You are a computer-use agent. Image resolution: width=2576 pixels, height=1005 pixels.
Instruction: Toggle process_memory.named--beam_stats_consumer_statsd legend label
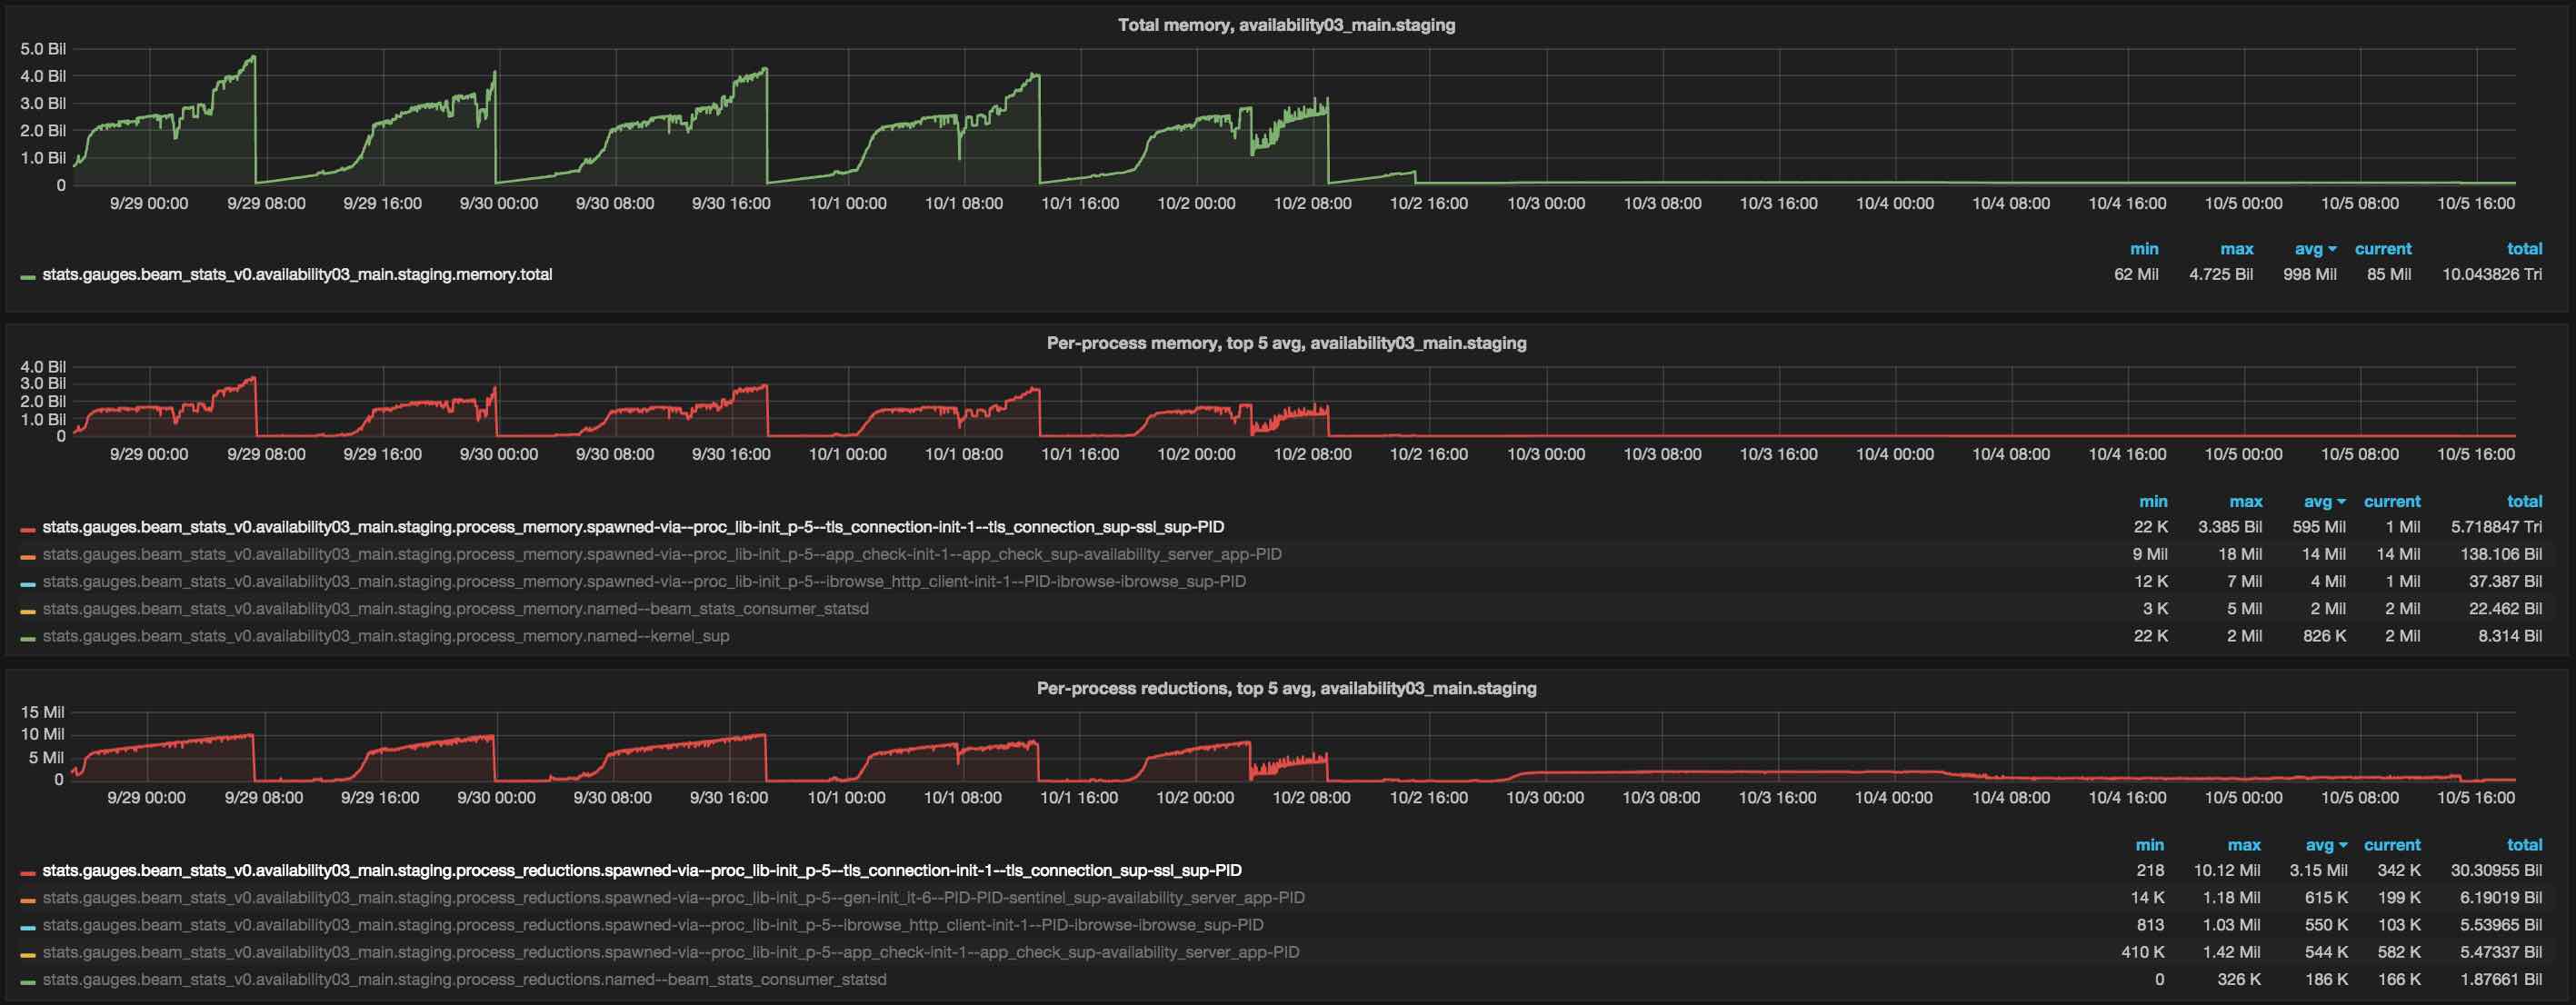455,608
